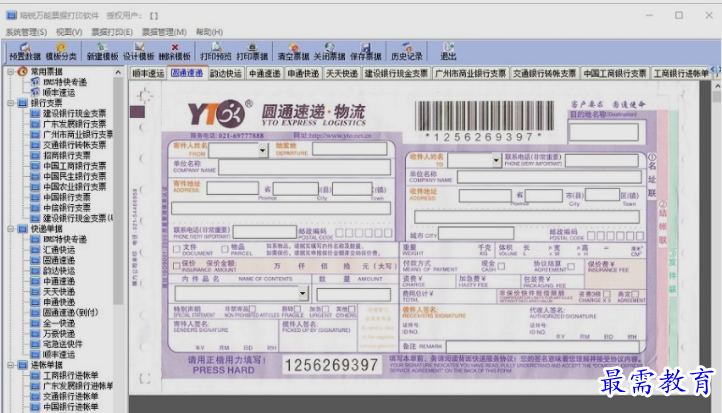The height and width of the screenshot is (413, 722).
Task: Switch to the 天天快递 tab
Action: (342, 73)
